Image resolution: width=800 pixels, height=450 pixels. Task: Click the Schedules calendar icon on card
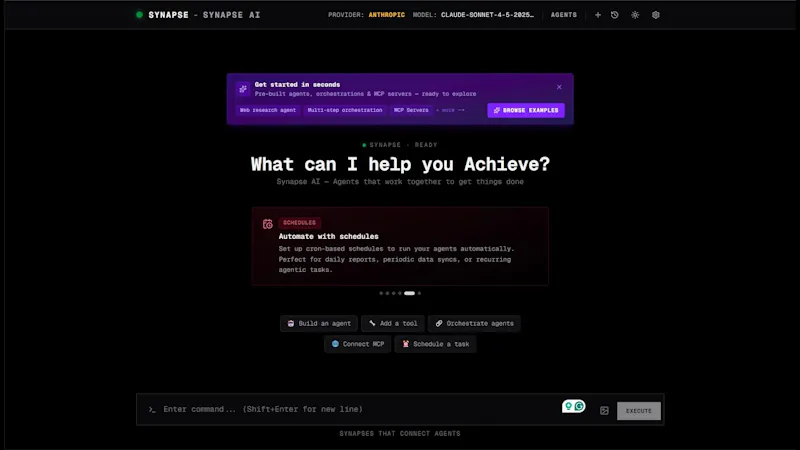(x=267, y=224)
